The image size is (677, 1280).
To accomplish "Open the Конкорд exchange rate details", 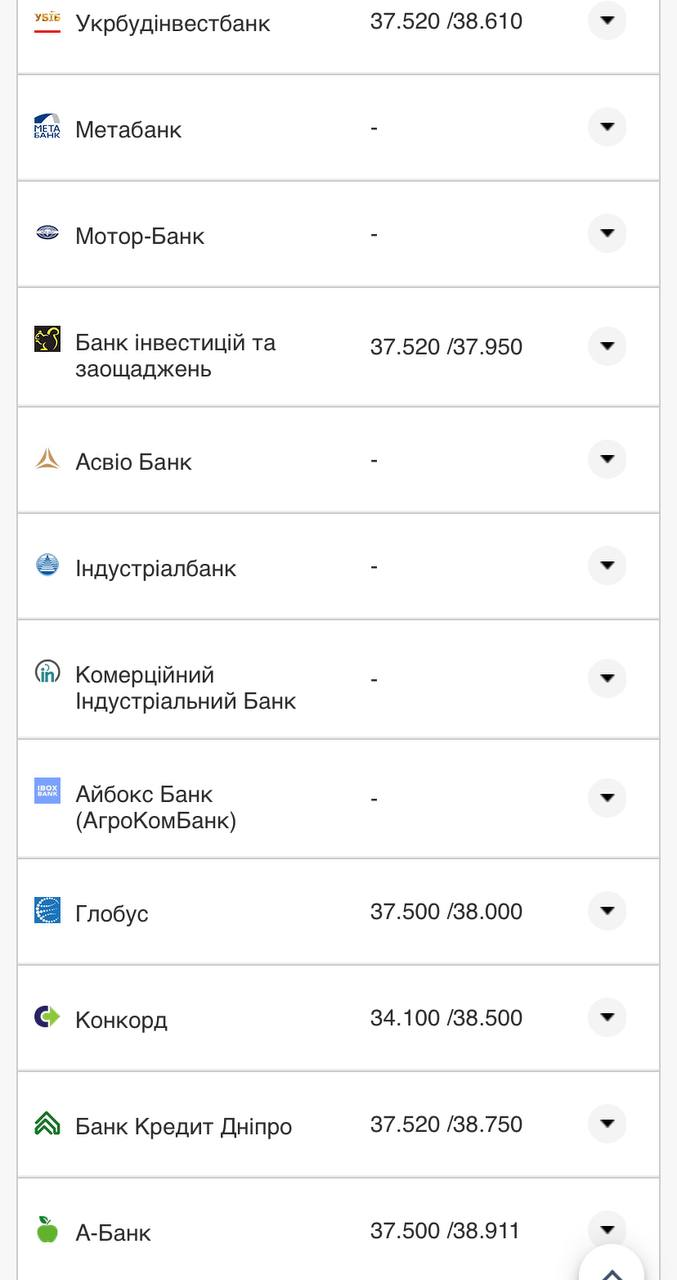I will pos(607,1016).
